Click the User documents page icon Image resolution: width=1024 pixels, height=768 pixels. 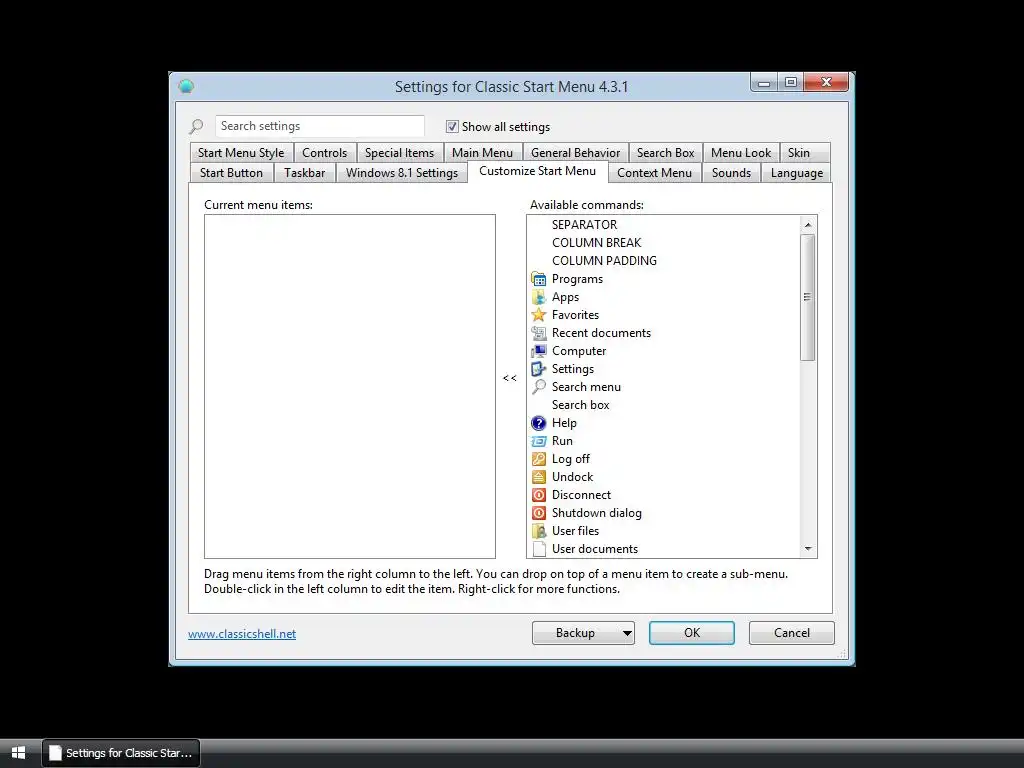[x=539, y=549]
